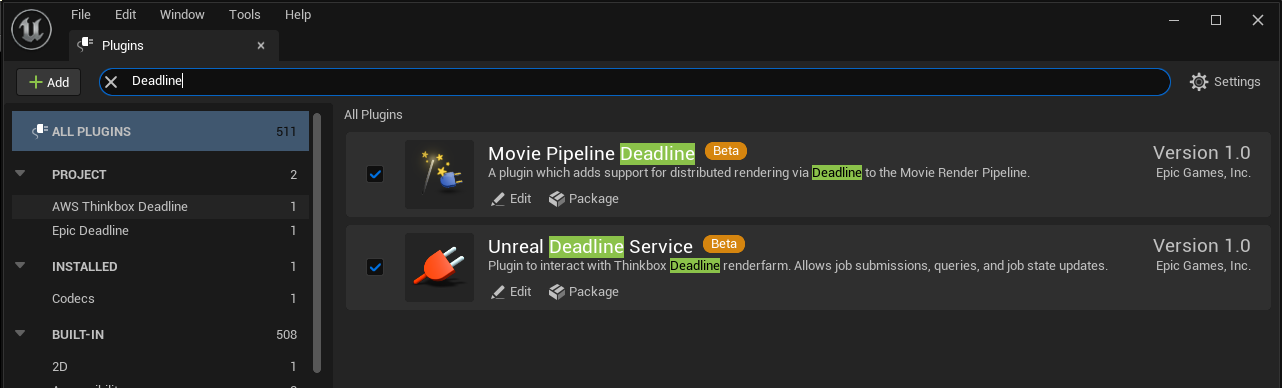Click the Add plugin button
1282x388 pixels.
[49, 82]
